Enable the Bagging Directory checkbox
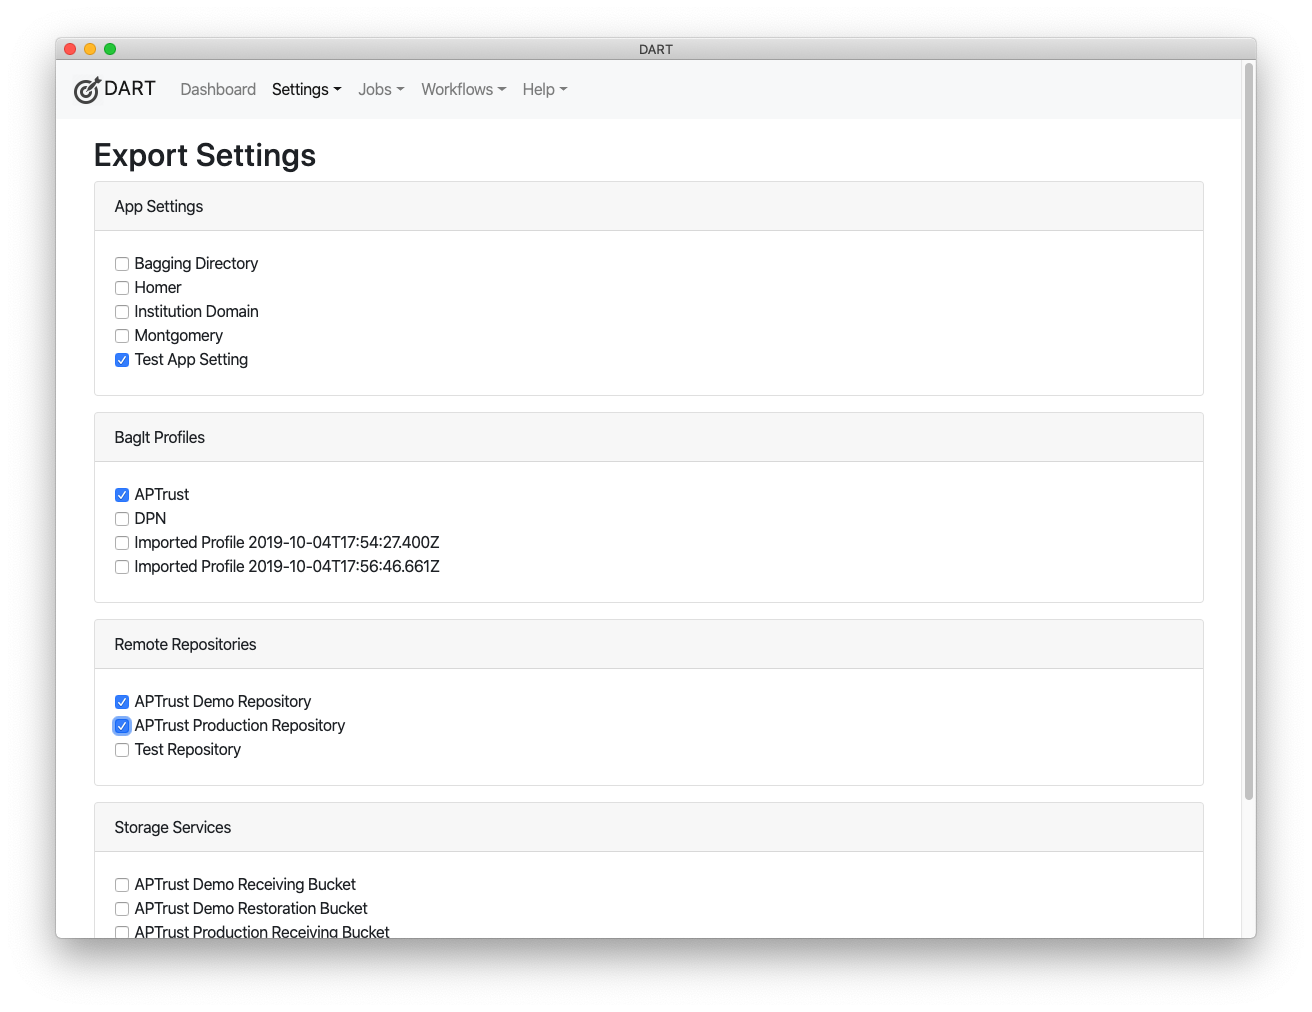This screenshot has height=1012, width=1312. [121, 263]
